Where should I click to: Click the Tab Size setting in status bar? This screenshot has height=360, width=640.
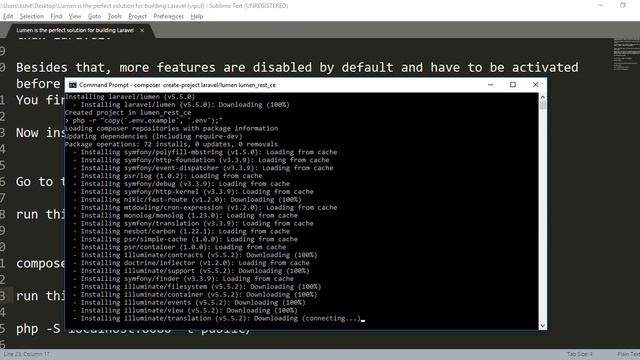579,354
